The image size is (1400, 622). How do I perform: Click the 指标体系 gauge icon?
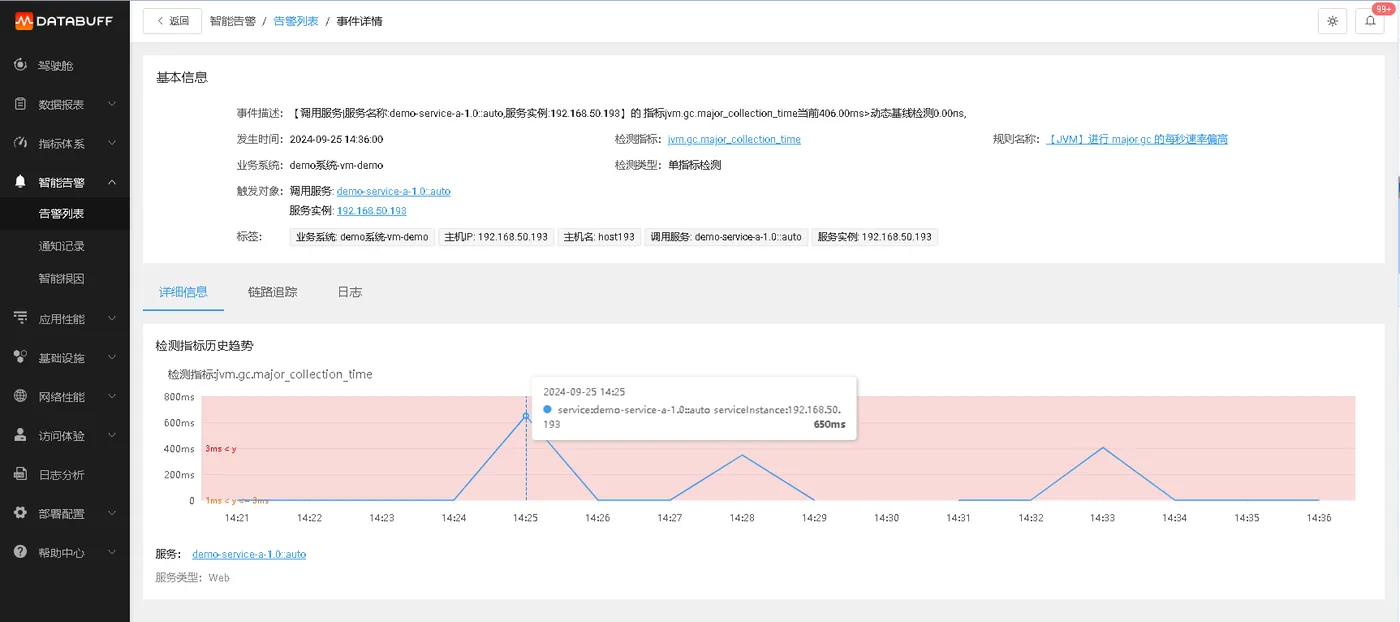[20, 143]
